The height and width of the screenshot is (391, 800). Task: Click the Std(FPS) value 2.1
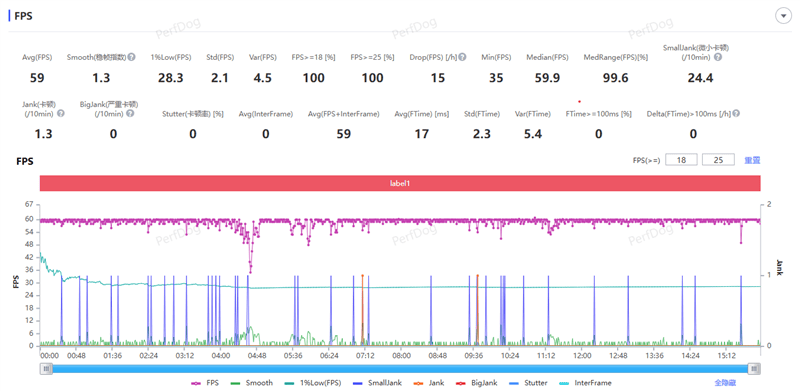[x=220, y=78]
